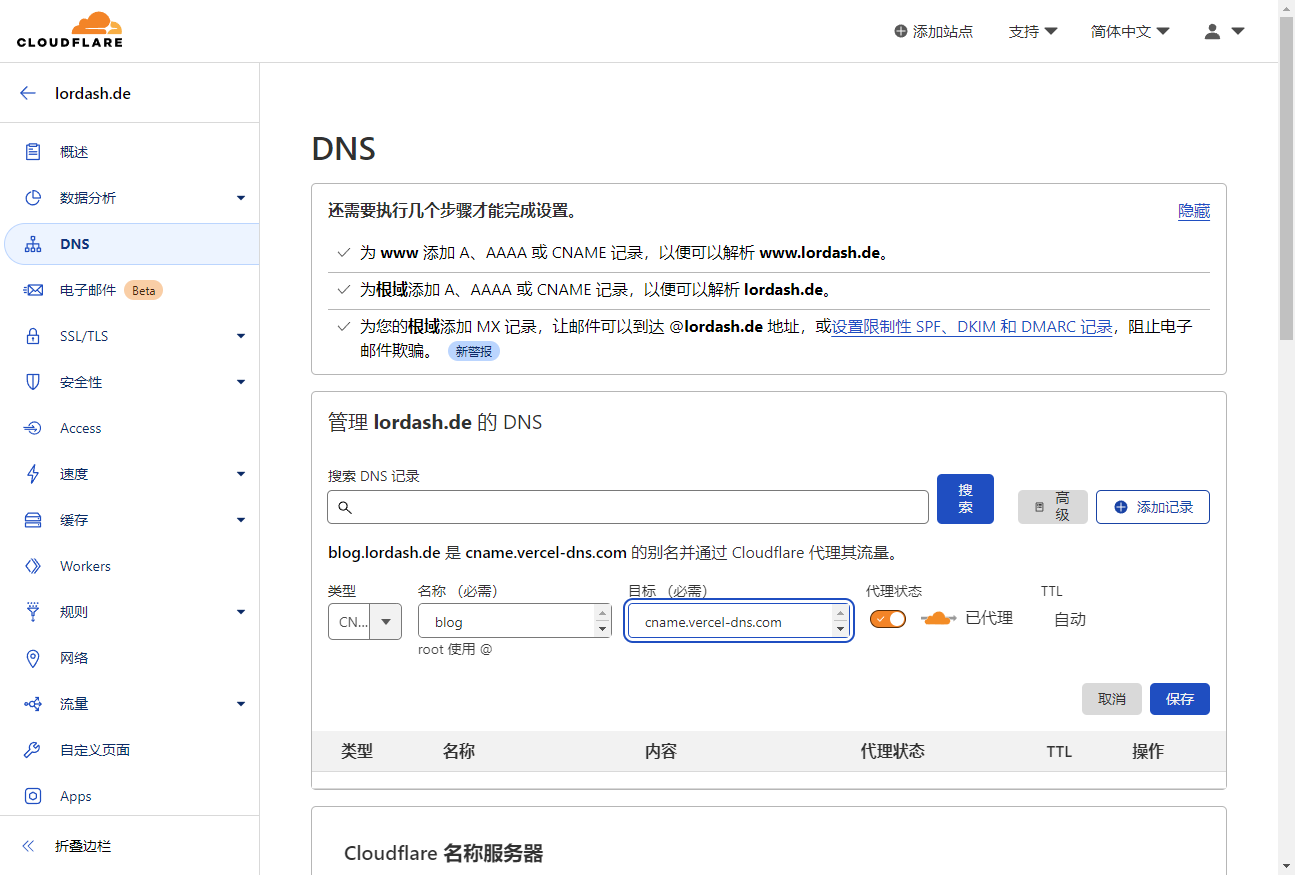1295x875 pixels.
Task: Click the 名称 field up-down stepper
Action: pos(602,621)
